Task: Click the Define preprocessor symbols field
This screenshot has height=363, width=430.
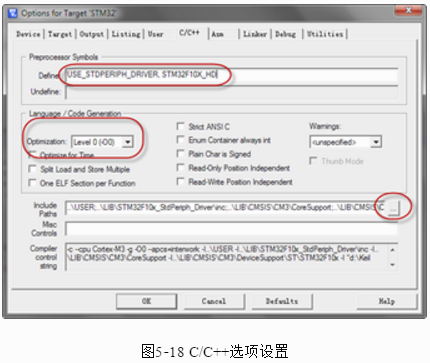Action: pos(232,75)
